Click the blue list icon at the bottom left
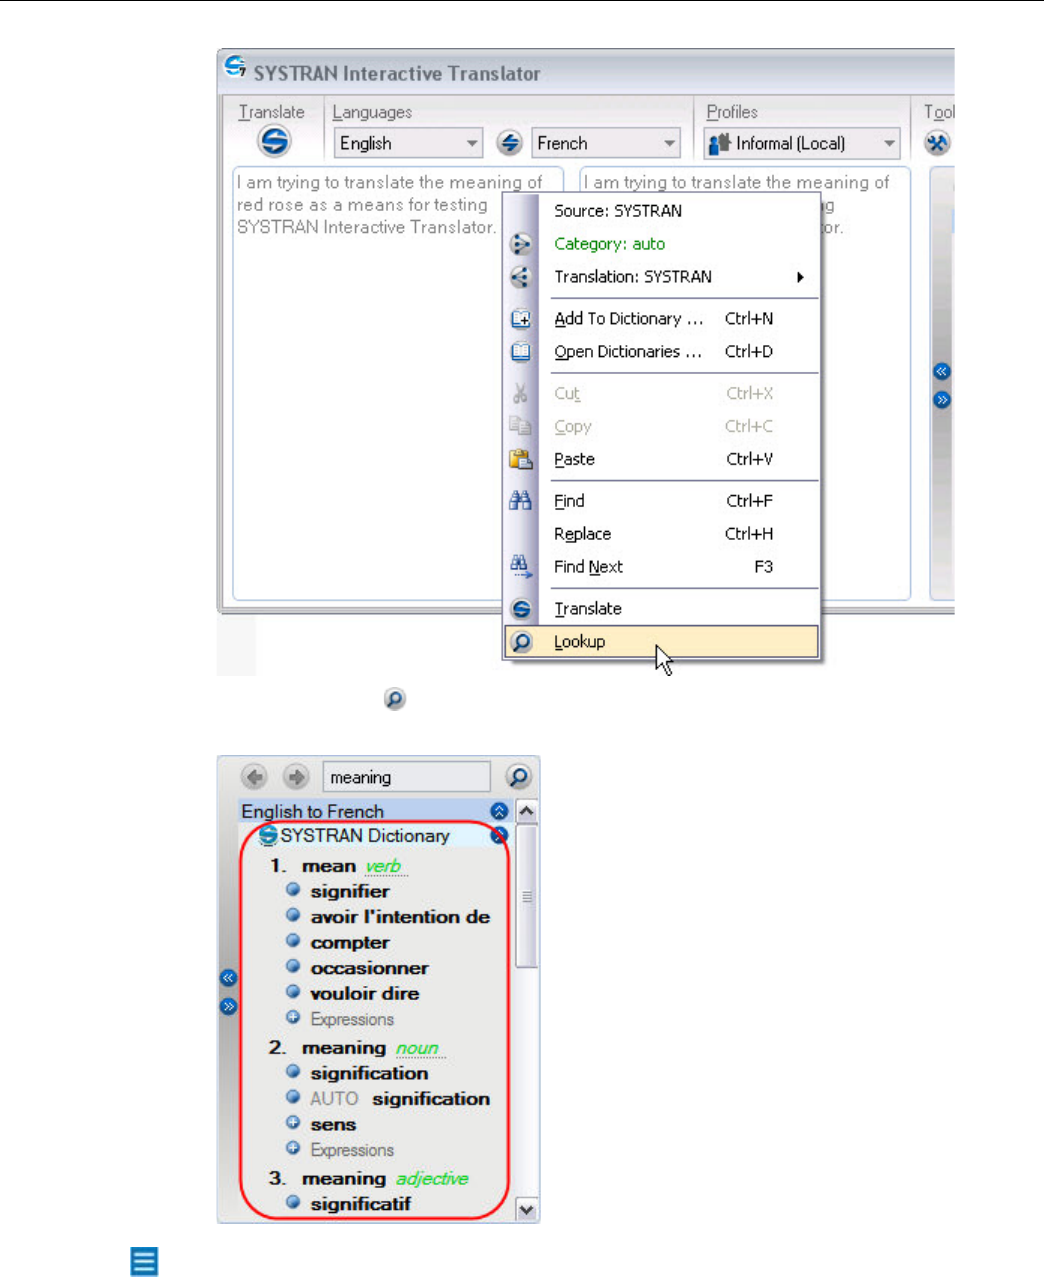Viewport: 1044px width, 1277px height. coord(144,1261)
